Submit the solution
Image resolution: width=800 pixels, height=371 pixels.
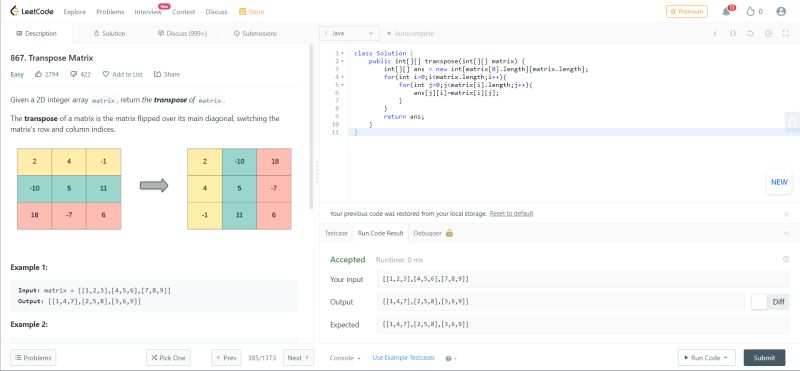click(x=764, y=358)
